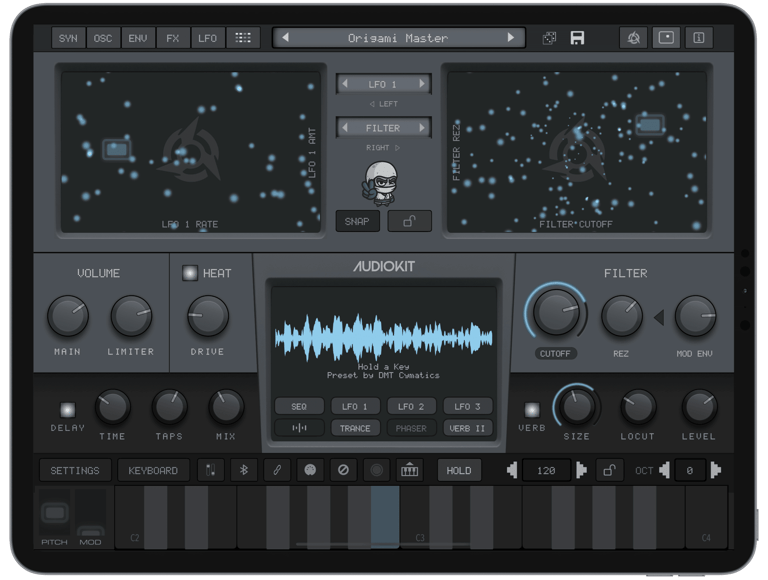768x580 pixels.
Task: Select next left pad assignment after LFO 1
Action: (422, 84)
